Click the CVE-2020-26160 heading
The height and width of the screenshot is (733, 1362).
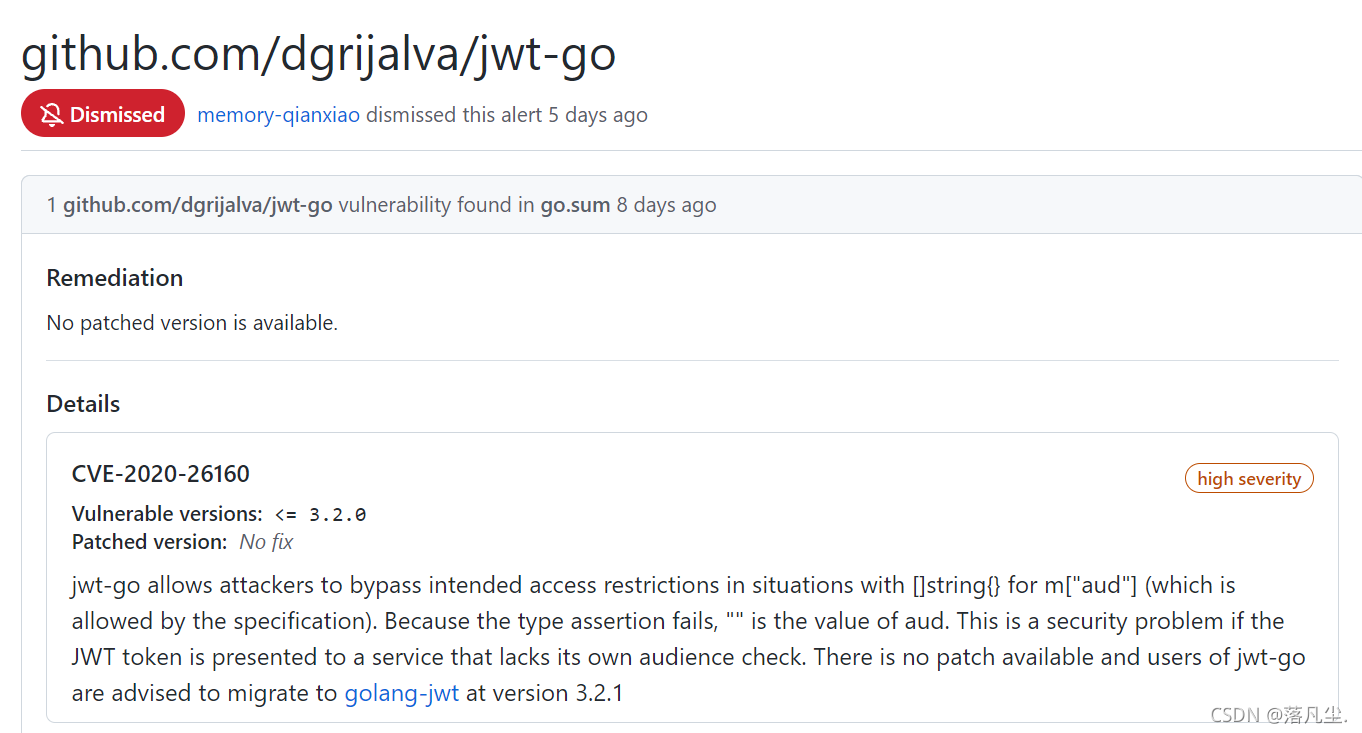tap(161, 474)
